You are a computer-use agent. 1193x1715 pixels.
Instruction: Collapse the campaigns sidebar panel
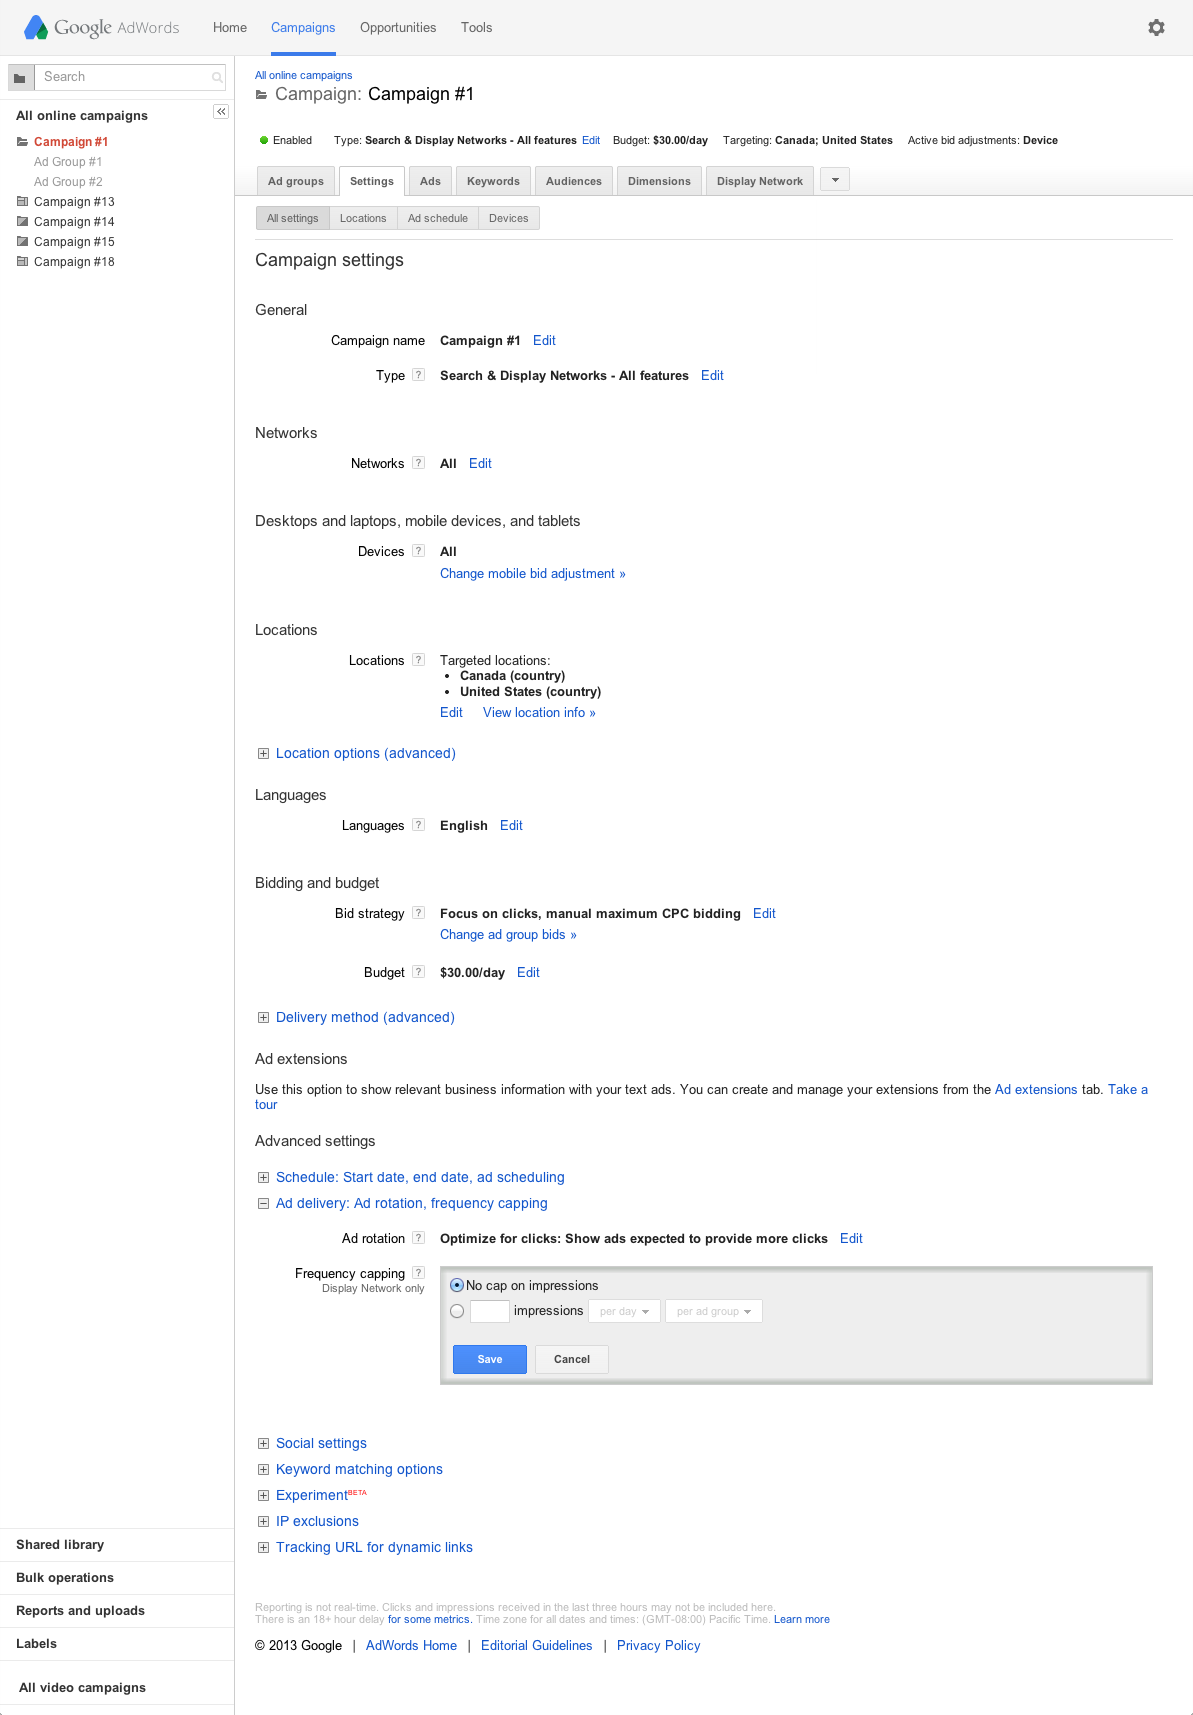coord(221,112)
